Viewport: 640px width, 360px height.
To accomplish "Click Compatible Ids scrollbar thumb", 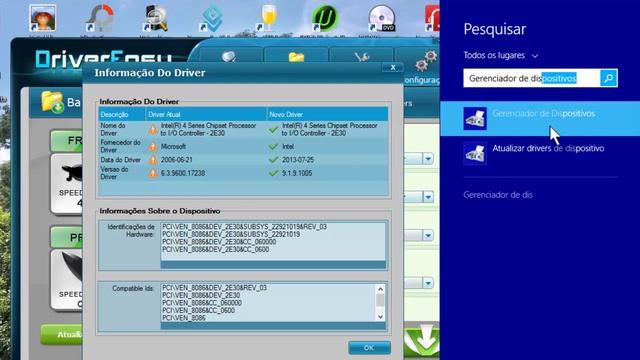I will 380,300.
